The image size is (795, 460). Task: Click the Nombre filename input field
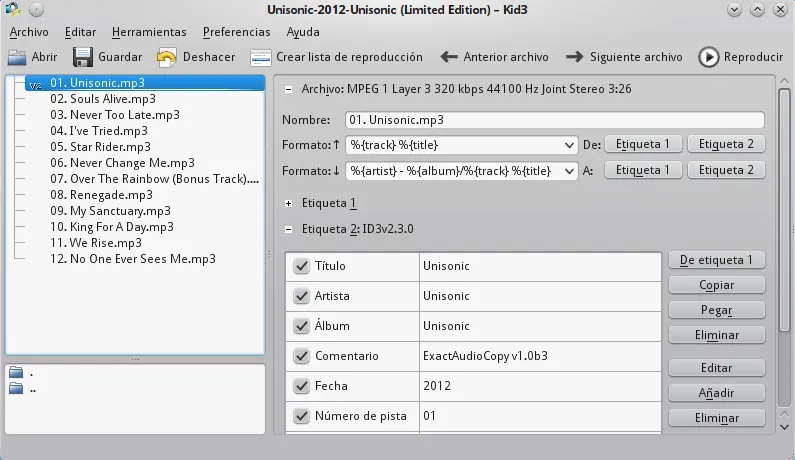[555, 120]
